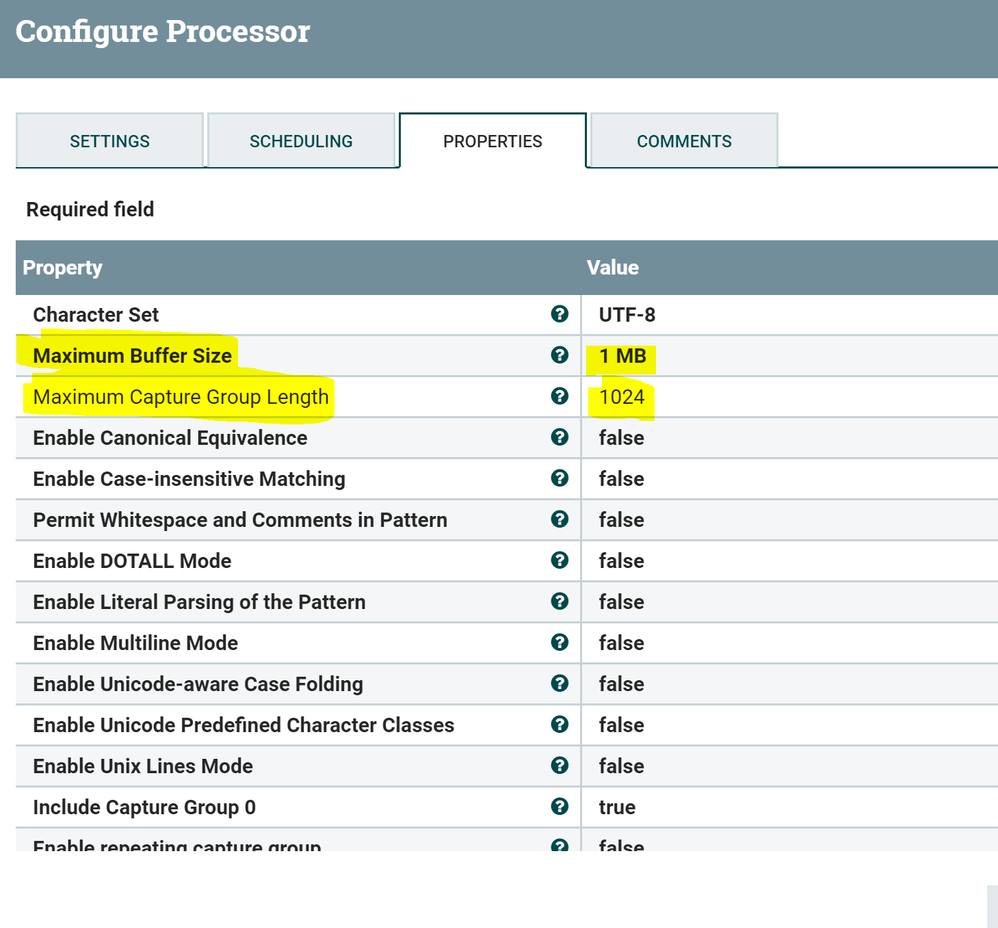Click help icon for Enable Unix Lines Mode
This screenshot has height=928, width=998.
tap(559, 765)
